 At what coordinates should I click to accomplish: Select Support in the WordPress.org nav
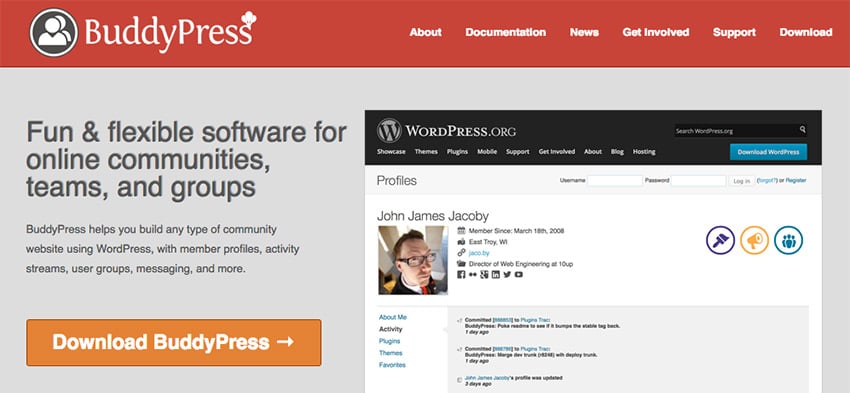(518, 152)
